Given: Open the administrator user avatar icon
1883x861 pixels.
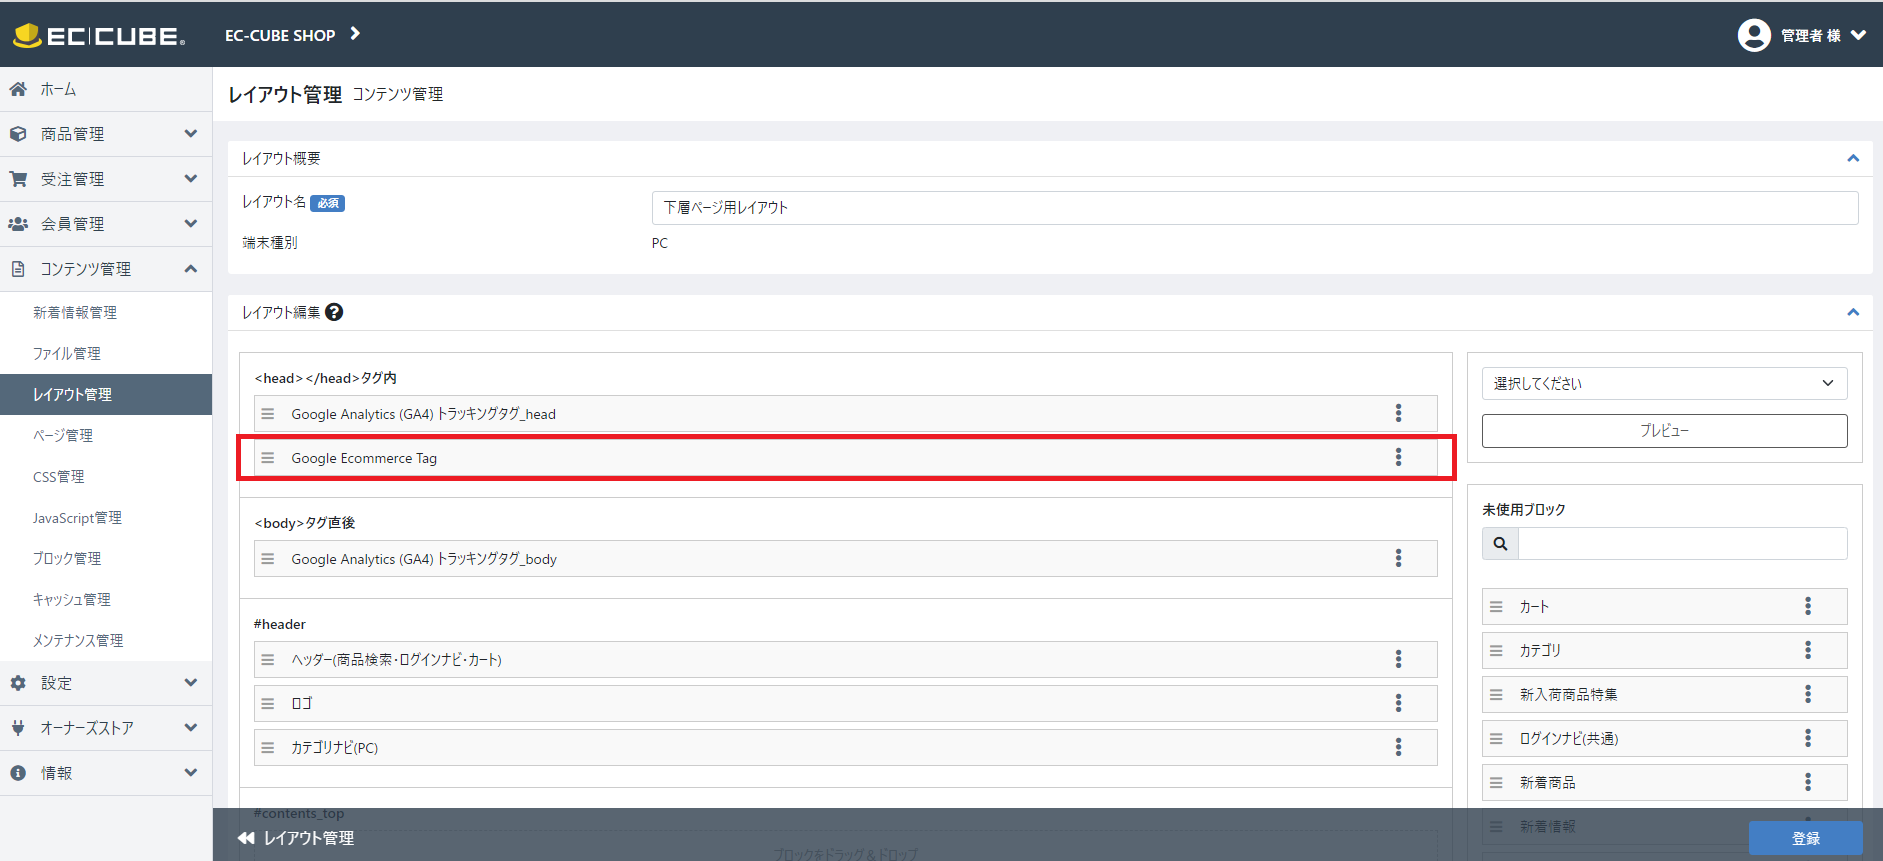Looking at the screenshot, I should [1754, 35].
